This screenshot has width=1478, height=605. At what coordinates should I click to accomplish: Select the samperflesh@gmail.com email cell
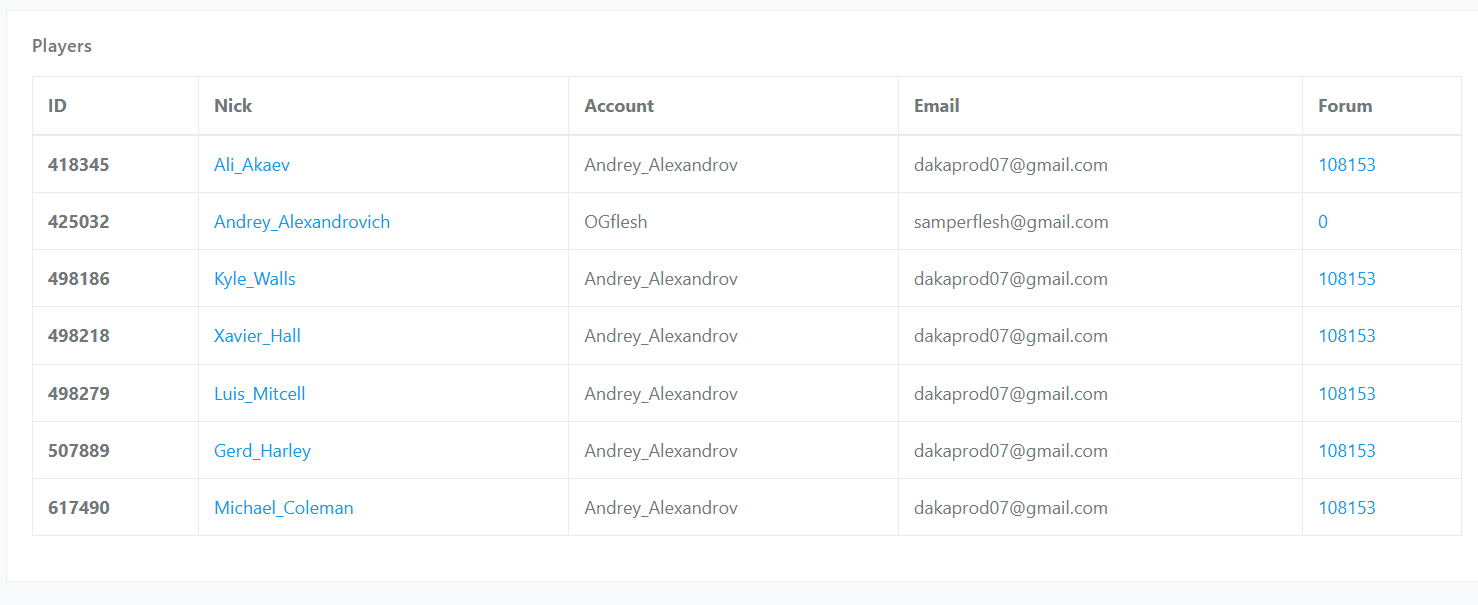1011,222
